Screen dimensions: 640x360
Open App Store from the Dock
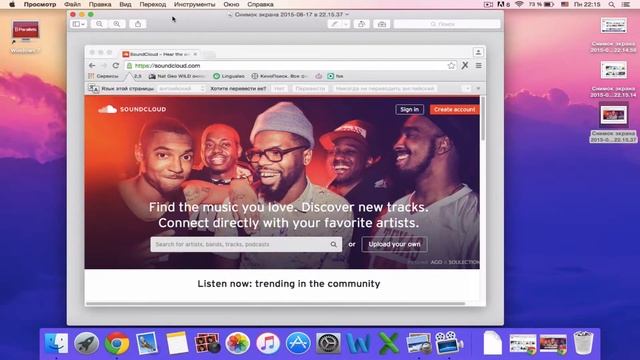click(298, 343)
